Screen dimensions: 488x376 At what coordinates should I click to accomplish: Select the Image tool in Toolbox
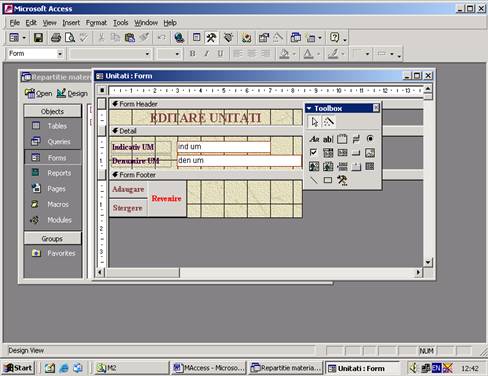click(370, 153)
